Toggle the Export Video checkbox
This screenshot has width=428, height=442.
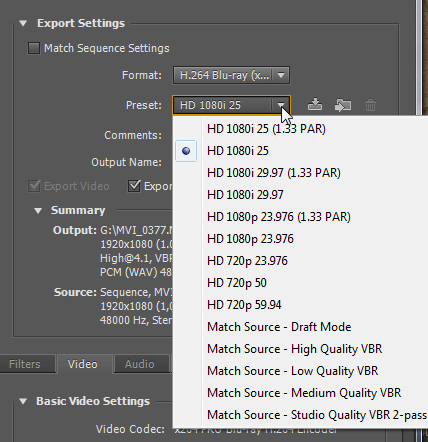34,186
